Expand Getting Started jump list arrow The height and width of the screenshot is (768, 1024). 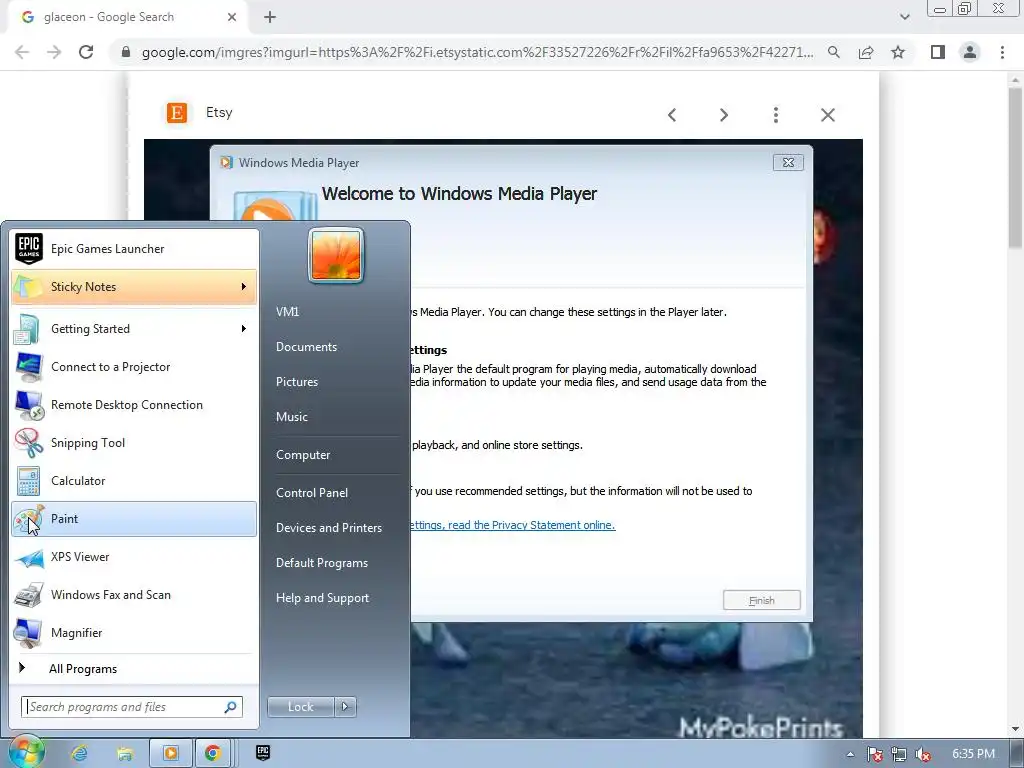pos(244,328)
